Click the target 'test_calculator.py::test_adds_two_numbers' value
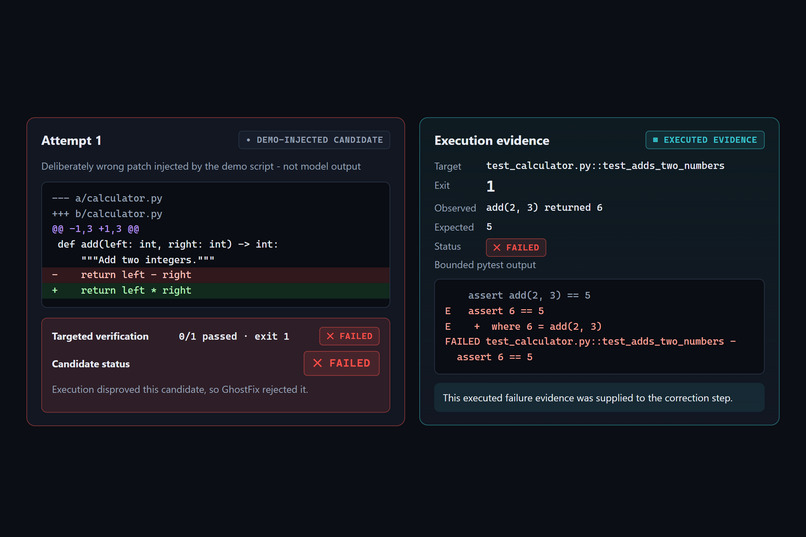 (605, 165)
